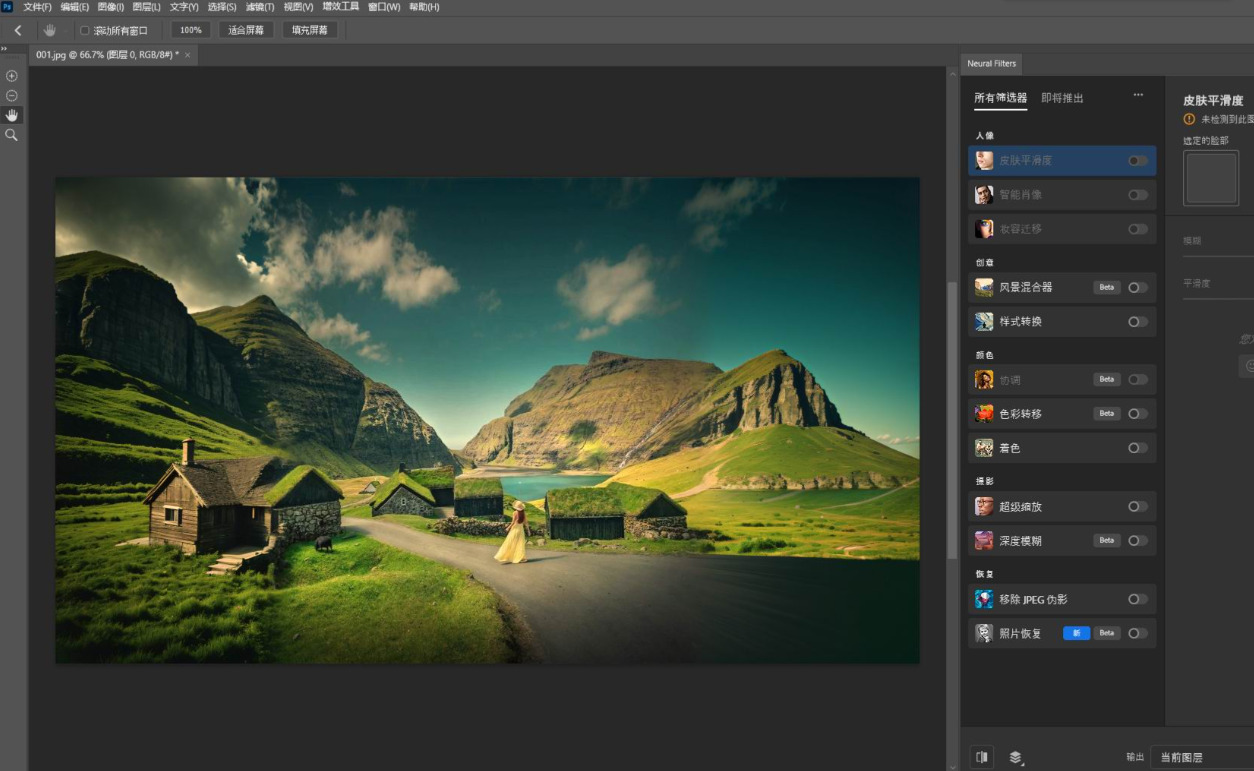The width and height of the screenshot is (1254, 771).
Task: Turn on the 样式转换 switch
Action: [x=1138, y=322]
